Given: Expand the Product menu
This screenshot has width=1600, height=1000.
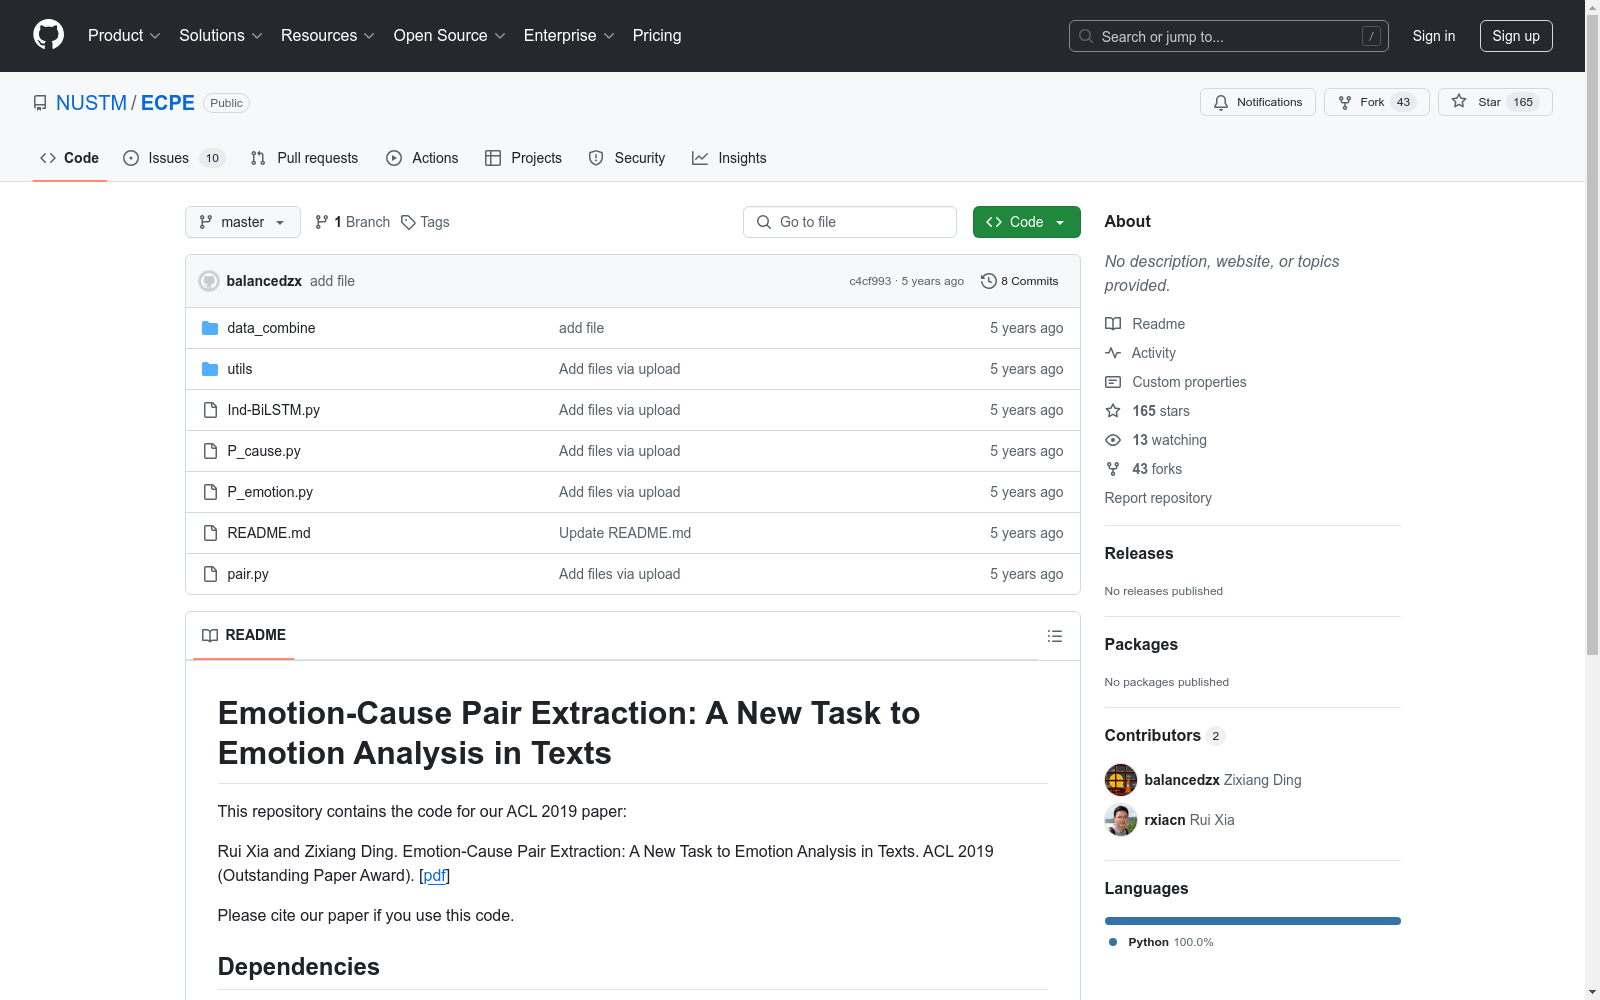Looking at the screenshot, I should click(124, 35).
